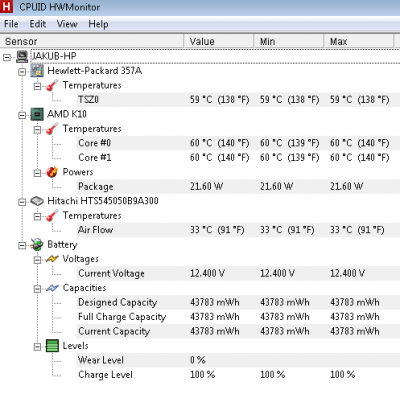Viewport: 400px width, 398px height.
Task: Click the Battery icon in the tree
Action: pyautogui.click(x=37, y=245)
